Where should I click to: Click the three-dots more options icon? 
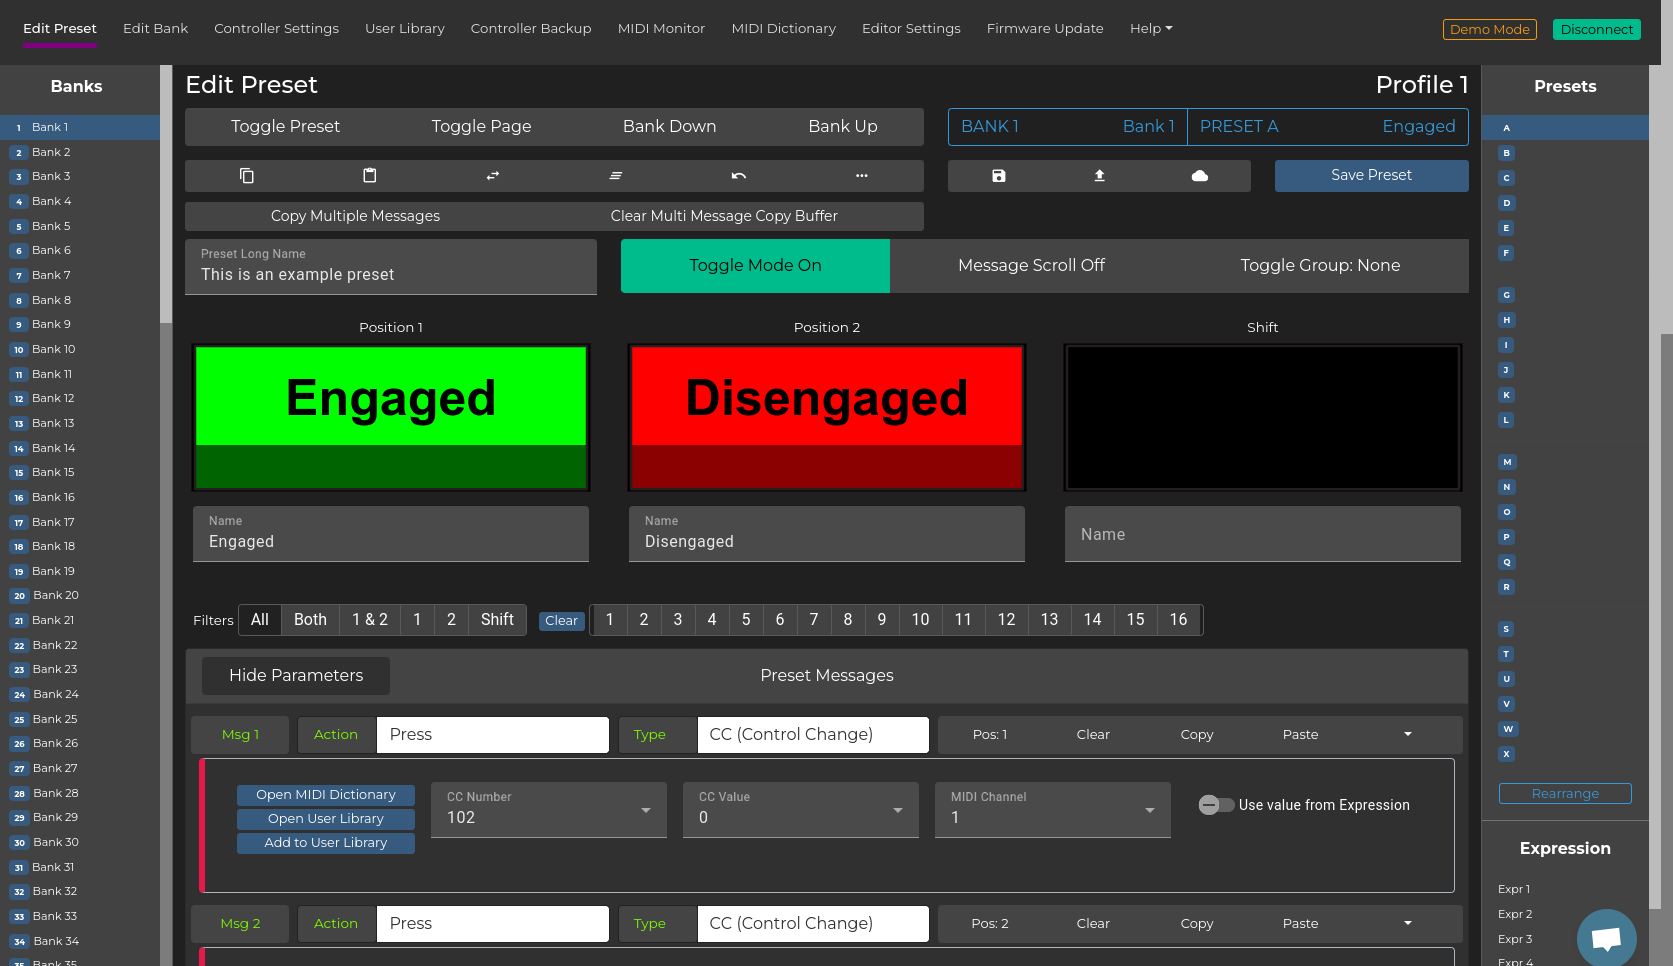pos(862,176)
